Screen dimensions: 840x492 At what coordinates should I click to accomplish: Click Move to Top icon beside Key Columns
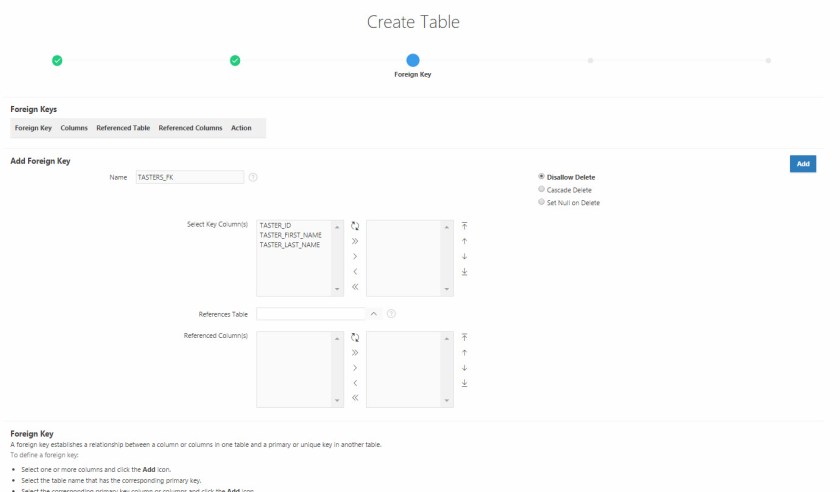point(464,226)
